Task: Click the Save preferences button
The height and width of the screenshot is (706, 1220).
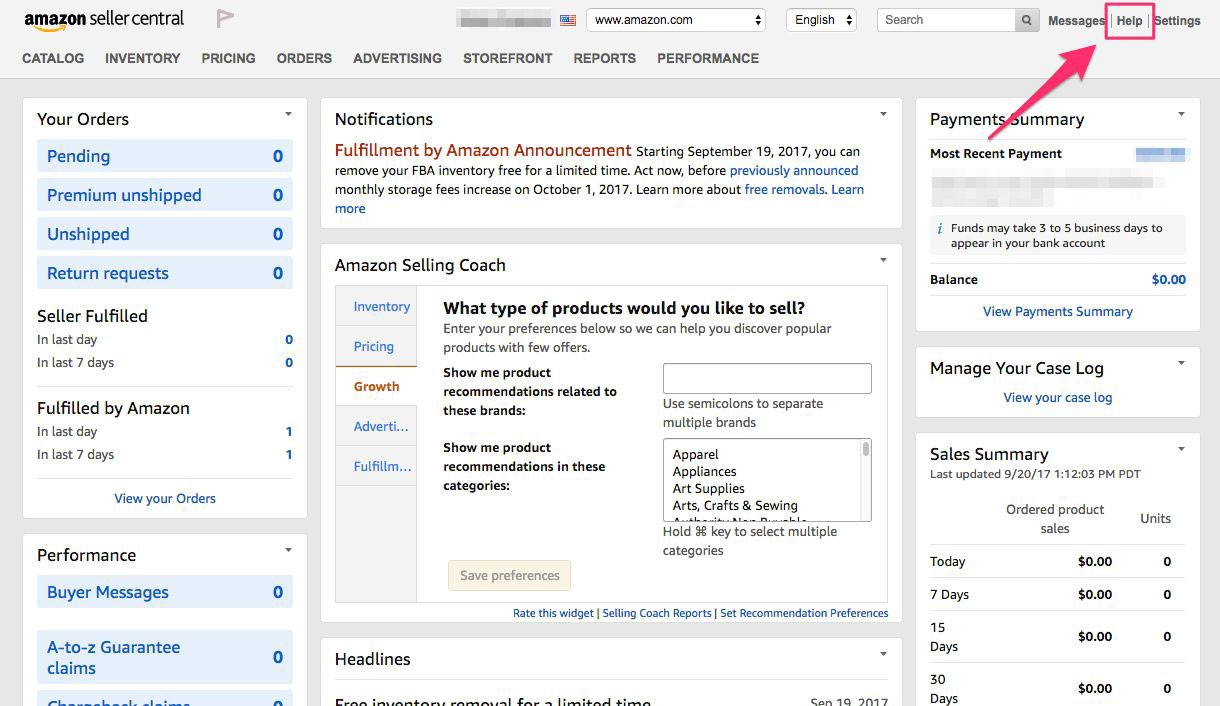Action: point(509,575)
